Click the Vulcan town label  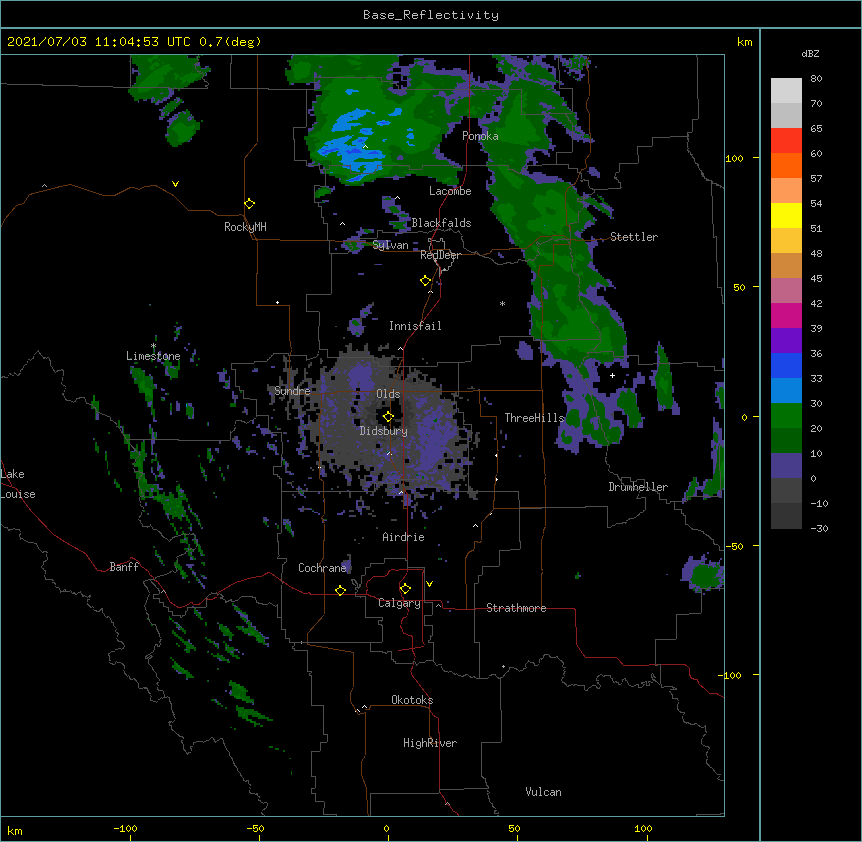coord(543,792)
